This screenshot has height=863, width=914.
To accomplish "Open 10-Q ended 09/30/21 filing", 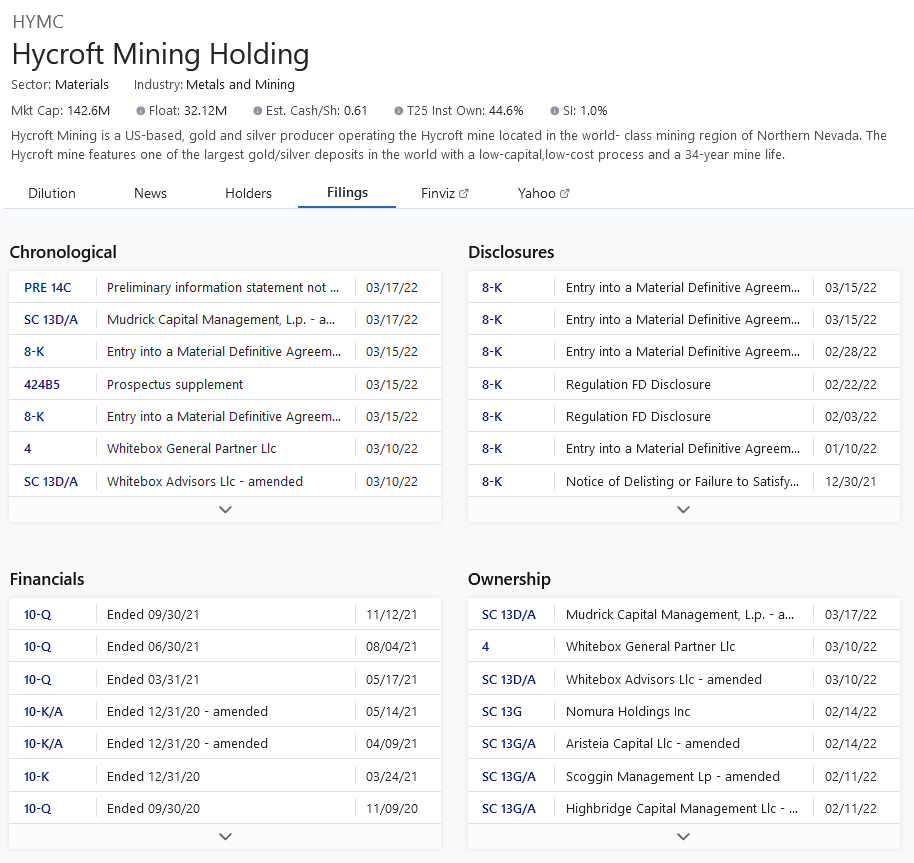I will pyautogui.click(x=37, y=615).
